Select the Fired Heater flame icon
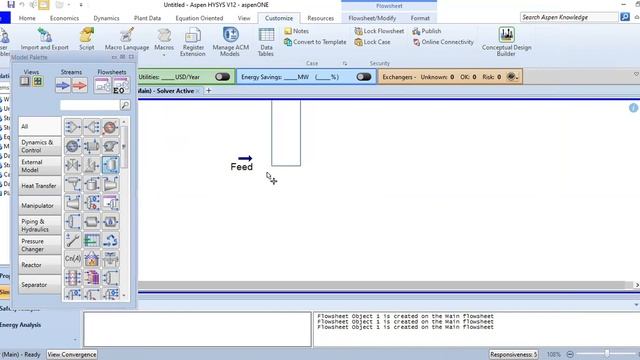640x360 pixels. click(x=92, y=259)
